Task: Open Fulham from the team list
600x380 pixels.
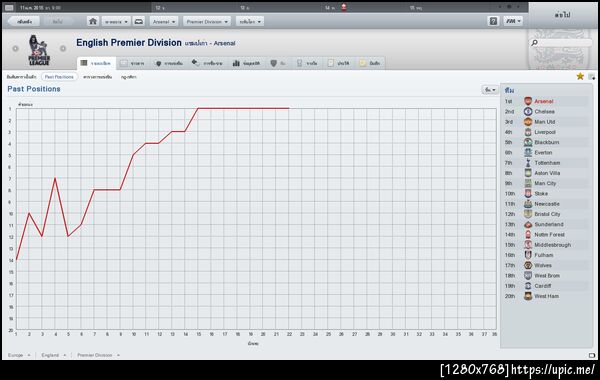Action: pyautogui.click(x=544, y=255)
